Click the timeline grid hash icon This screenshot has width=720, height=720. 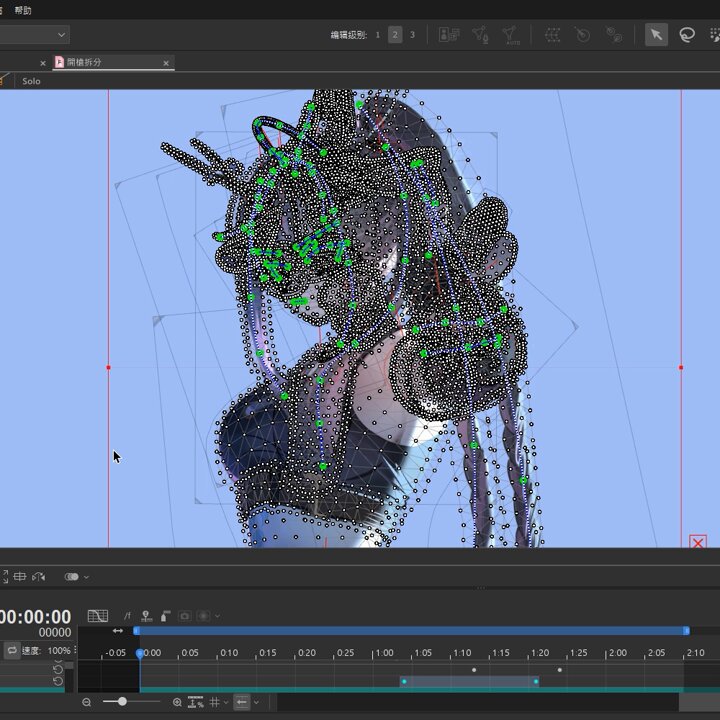point(214,702)
